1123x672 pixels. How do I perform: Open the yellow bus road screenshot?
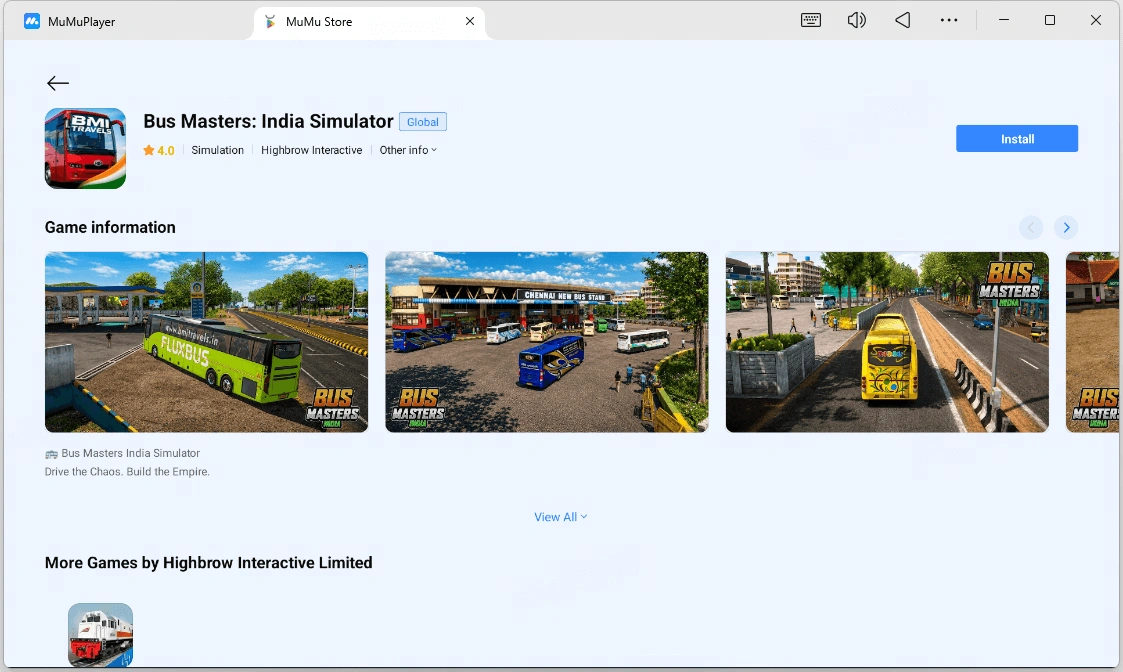pos(887,342)
